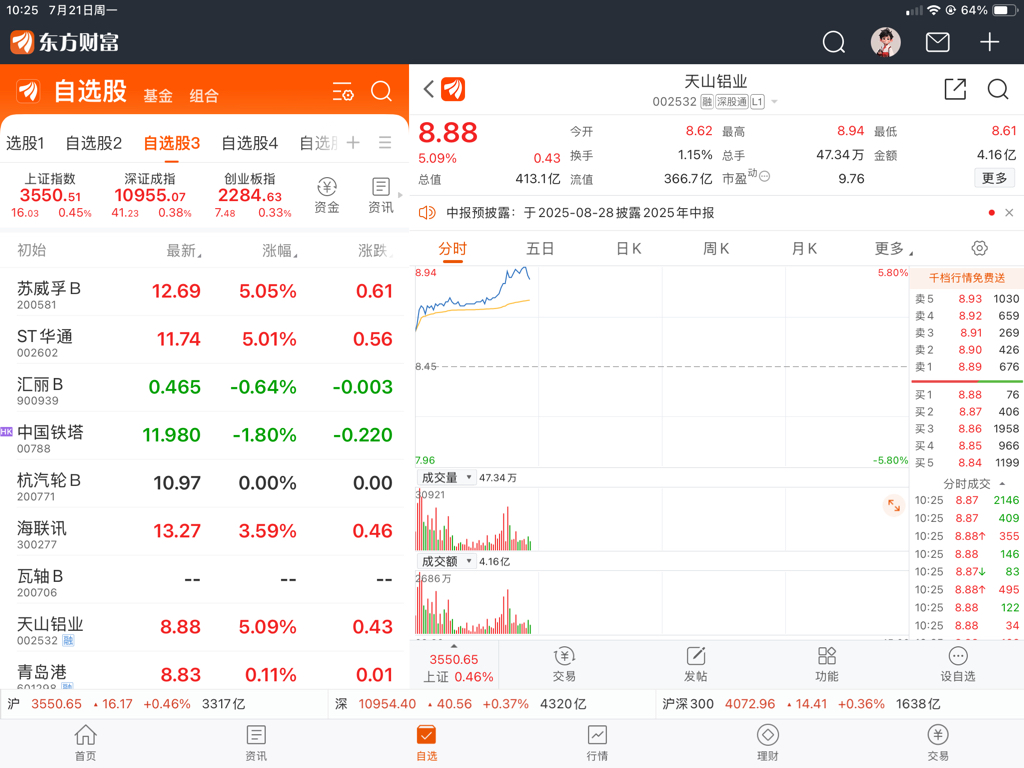Open messages mail icon
1024x768 pixels.
point(938,42)
